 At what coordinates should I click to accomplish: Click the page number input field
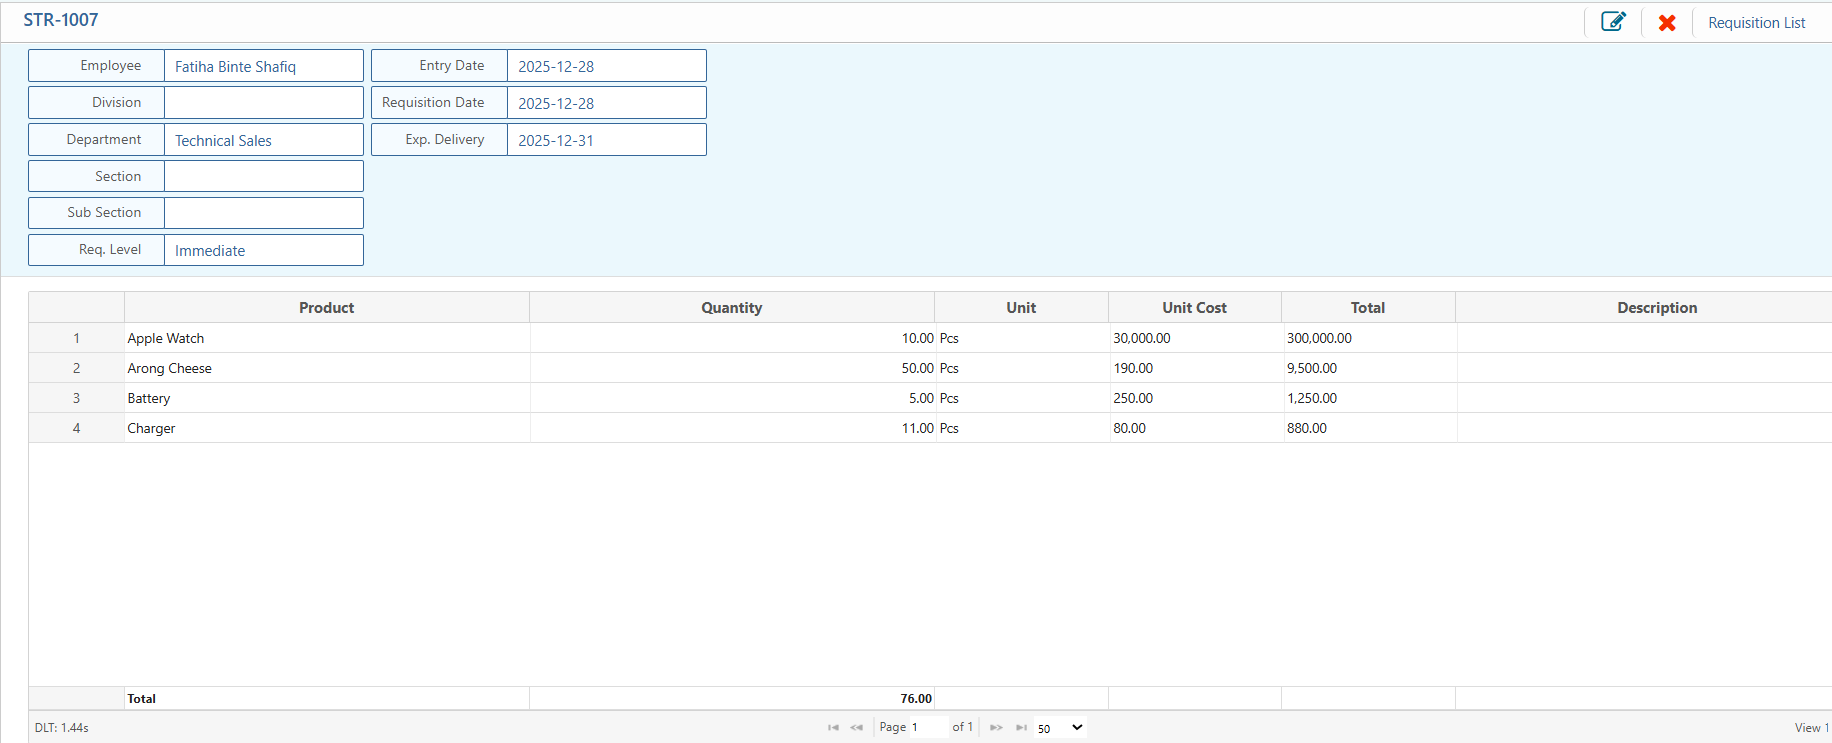tap(926, 727)
